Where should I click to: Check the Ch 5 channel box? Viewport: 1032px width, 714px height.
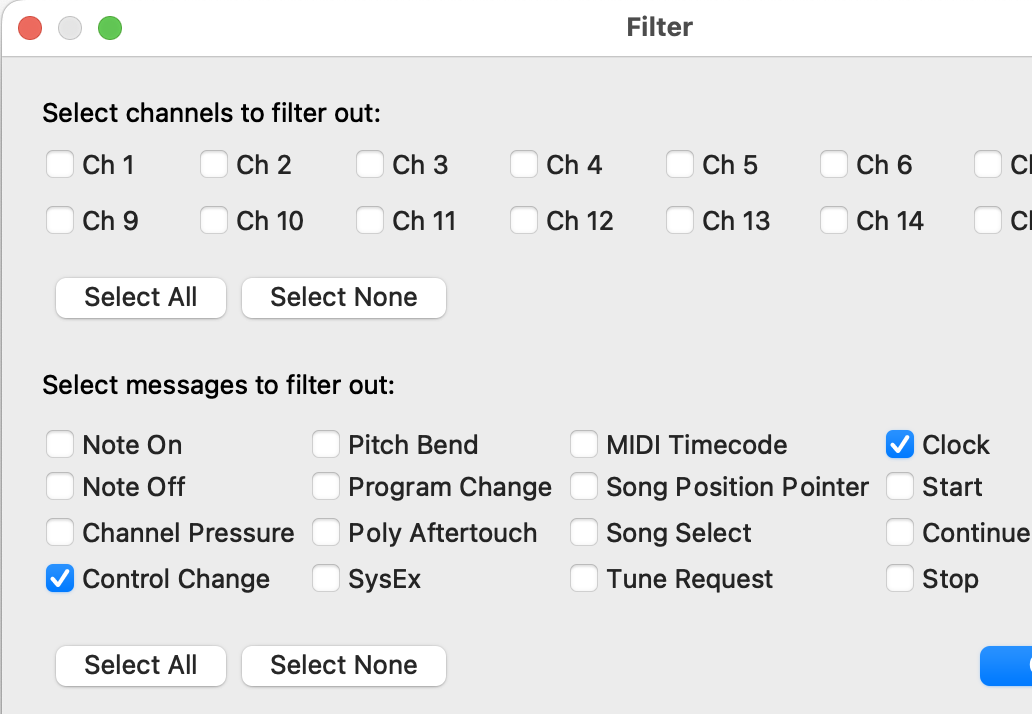pos(680,164)
